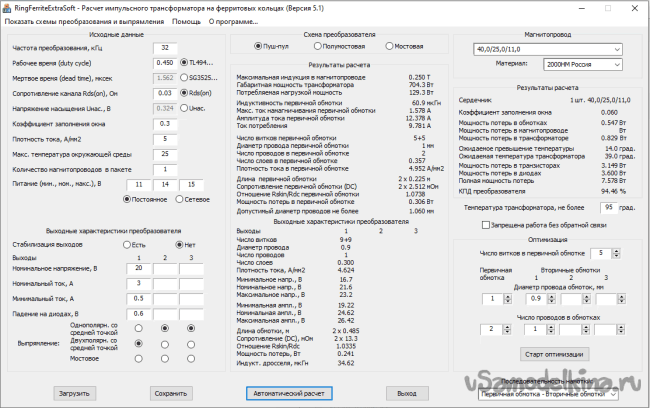Open the О программе menu

[231, 20]
